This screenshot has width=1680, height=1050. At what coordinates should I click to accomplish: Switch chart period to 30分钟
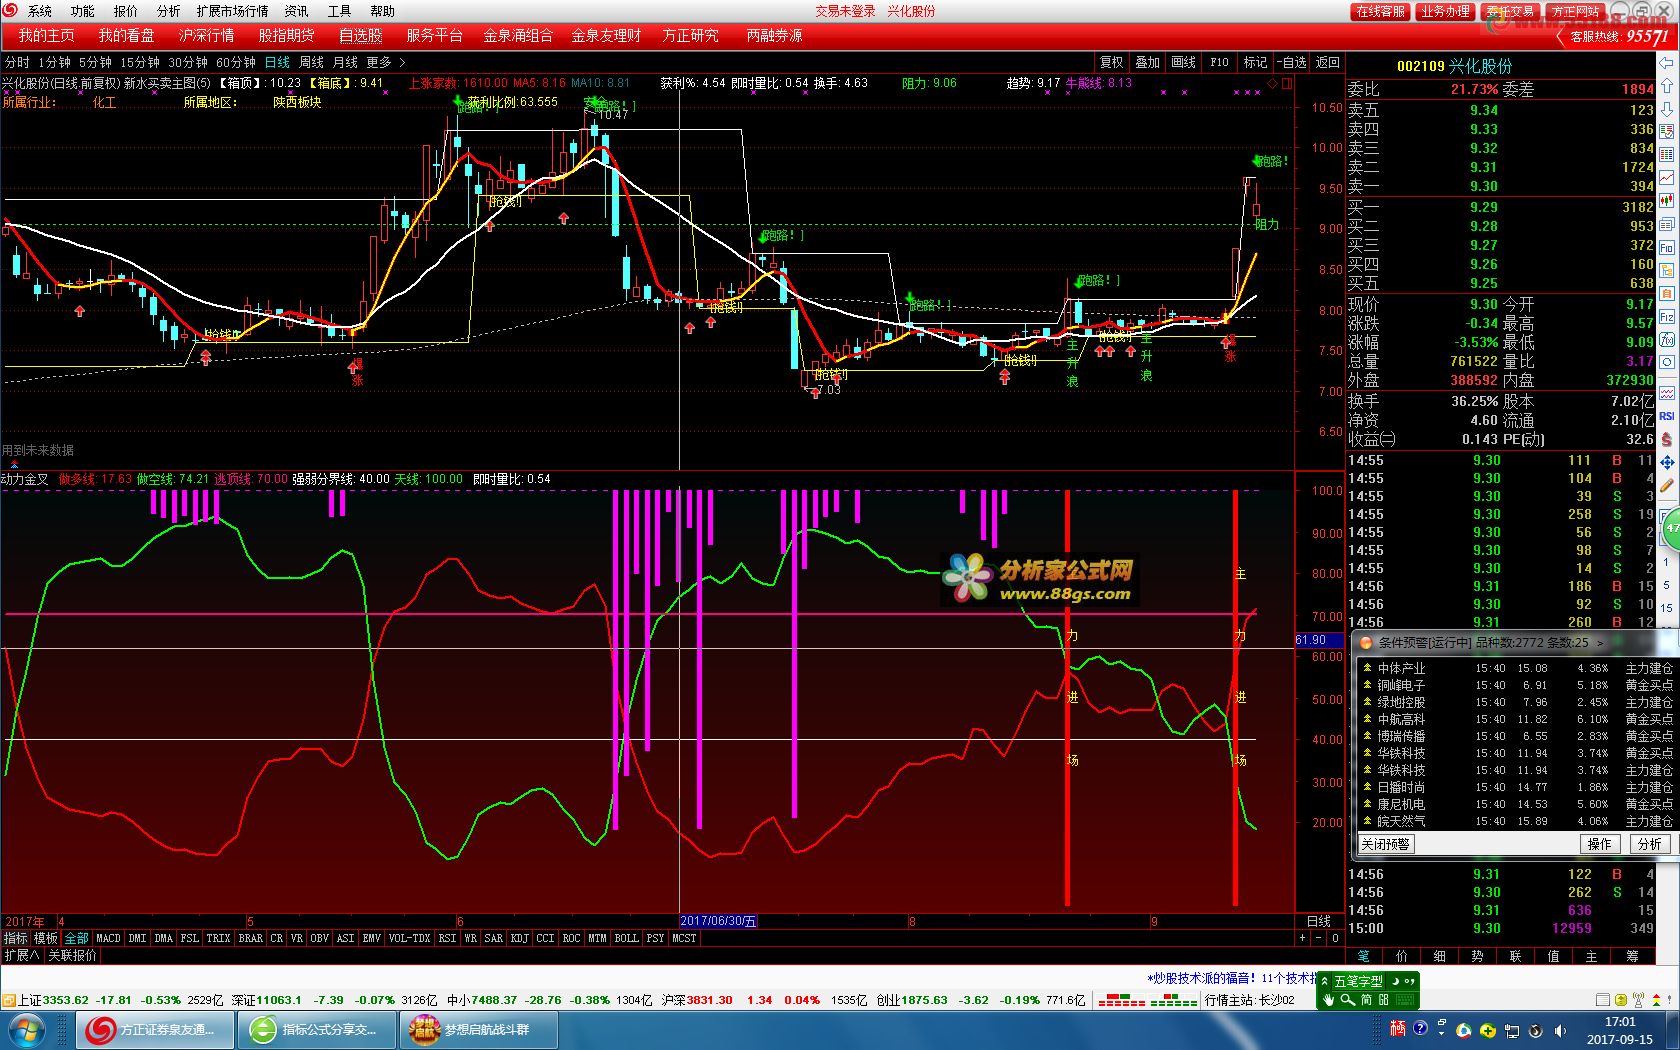[x=188, y=62]
